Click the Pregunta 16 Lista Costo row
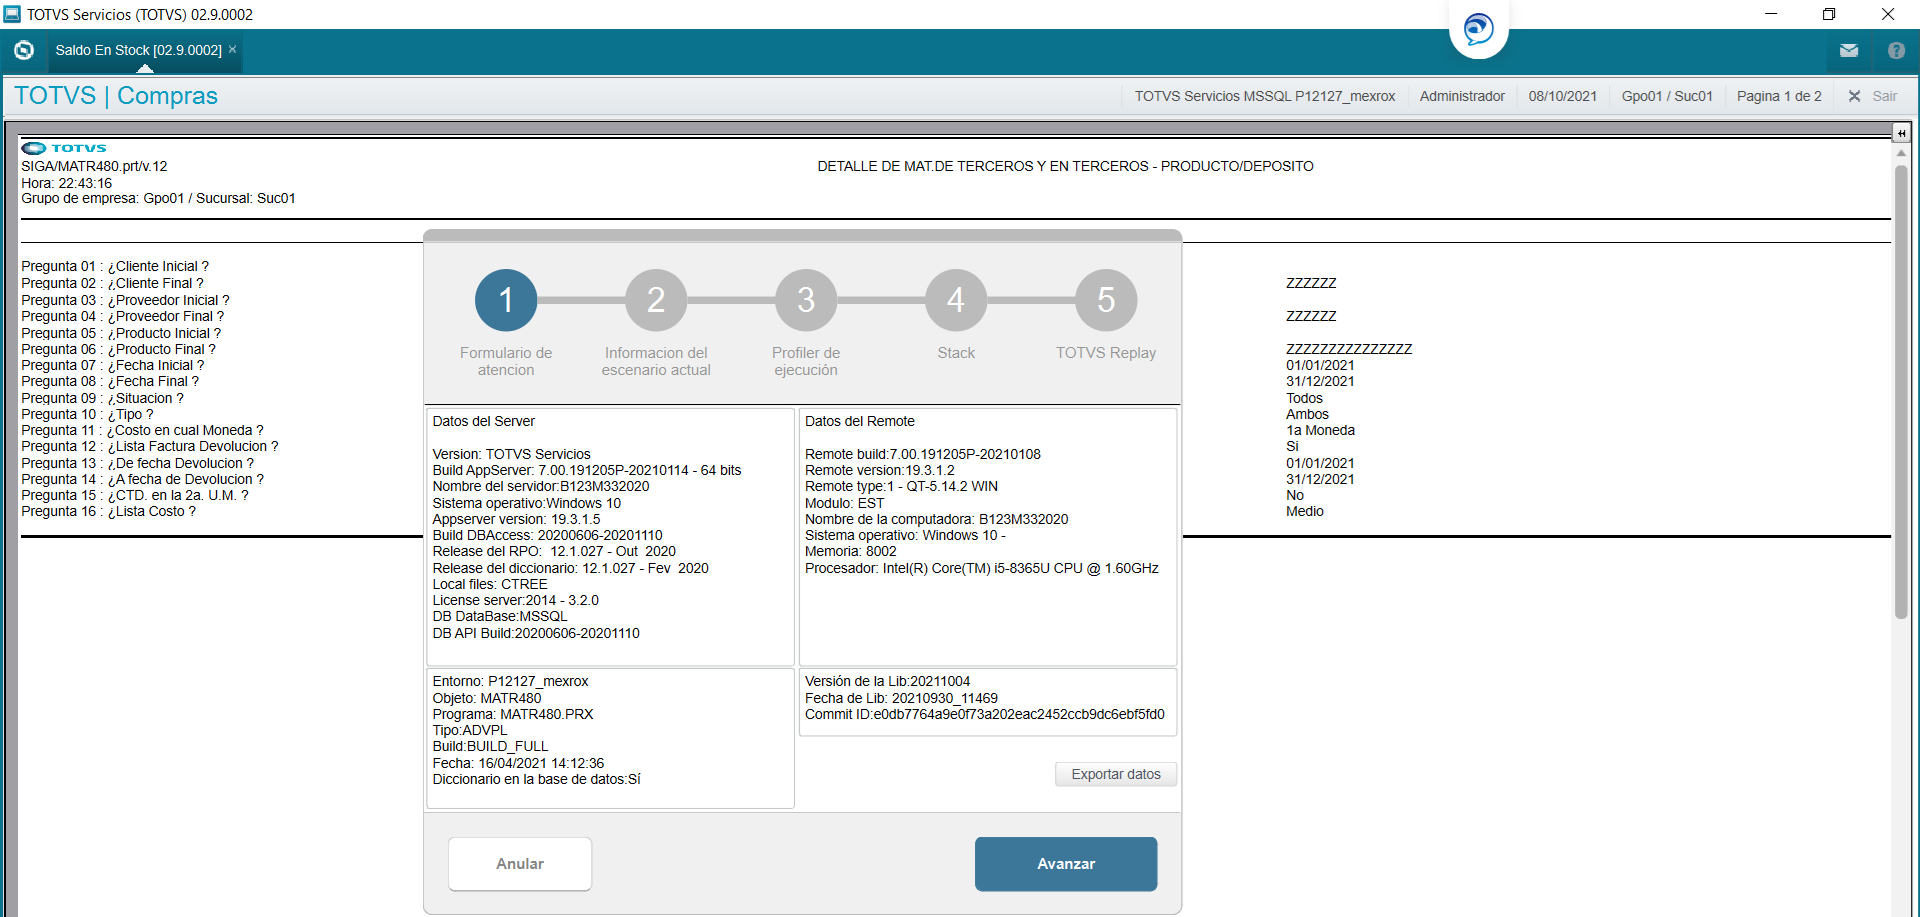 (x=109, y=511)
